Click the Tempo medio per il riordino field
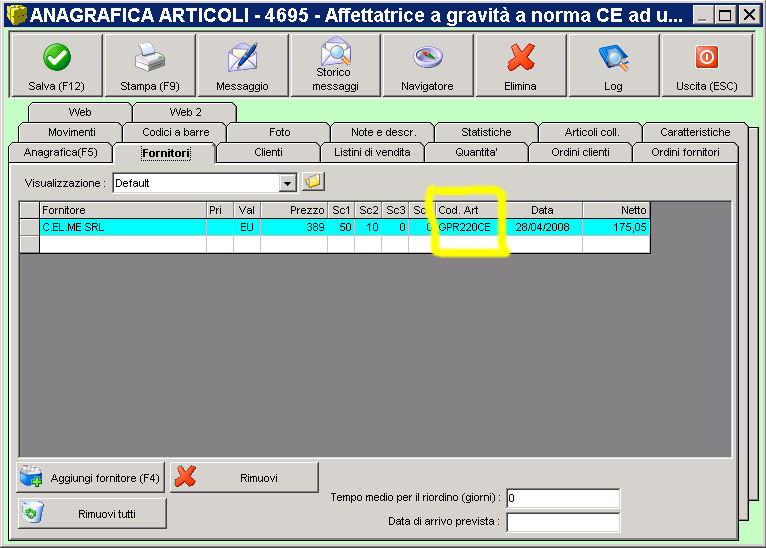Screen dimensions: 766x548 click(563, 498)
